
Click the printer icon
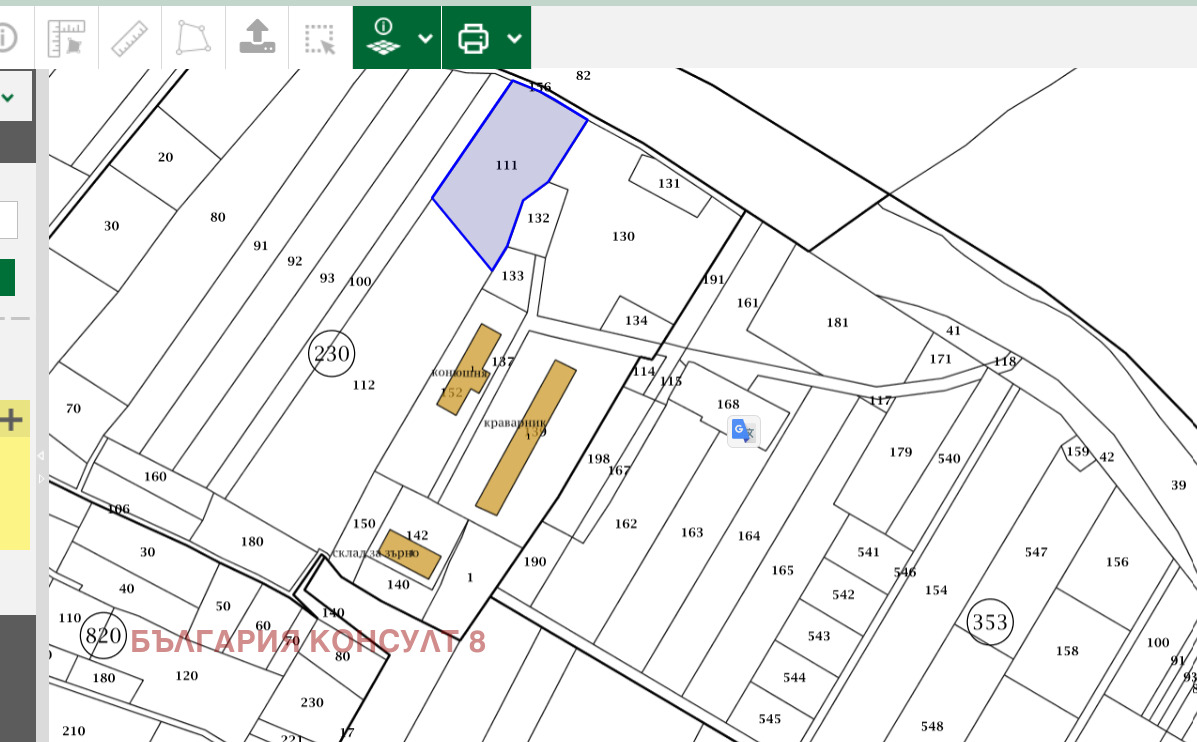click(473, 38)
